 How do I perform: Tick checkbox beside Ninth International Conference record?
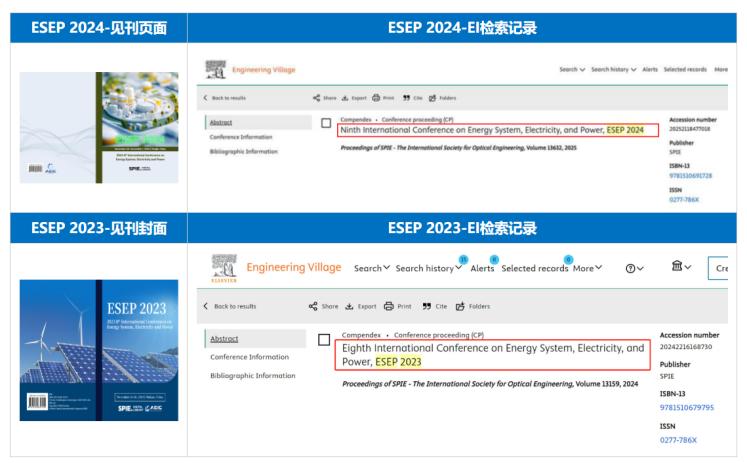(x=326, y=123)
